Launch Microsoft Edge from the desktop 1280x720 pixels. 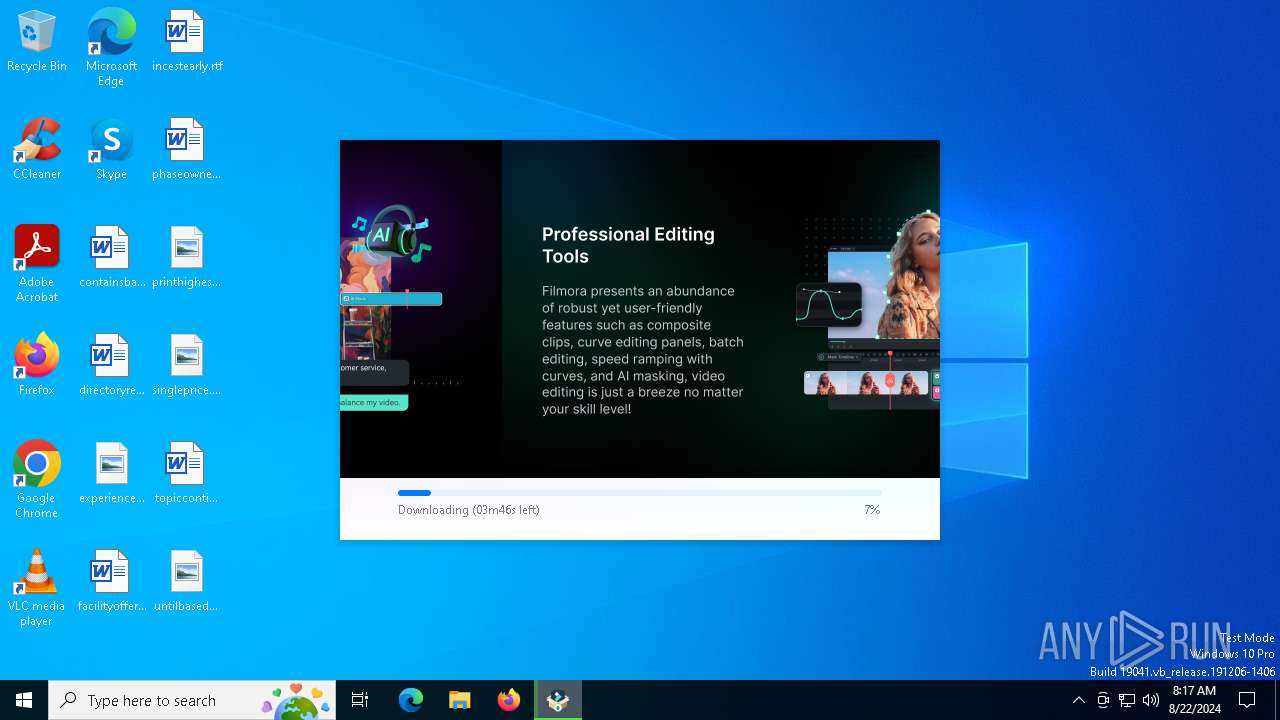coord(111,48)
